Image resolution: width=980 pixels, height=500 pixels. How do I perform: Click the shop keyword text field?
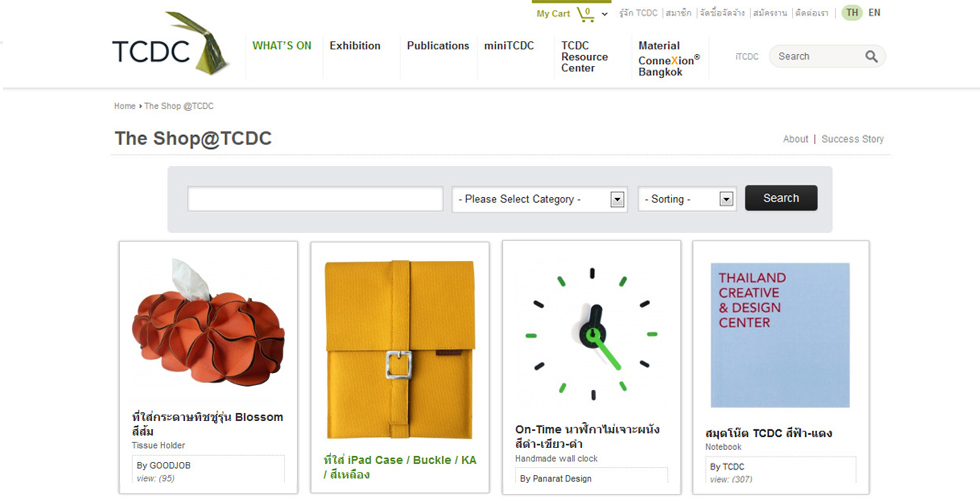coord(315,199)
